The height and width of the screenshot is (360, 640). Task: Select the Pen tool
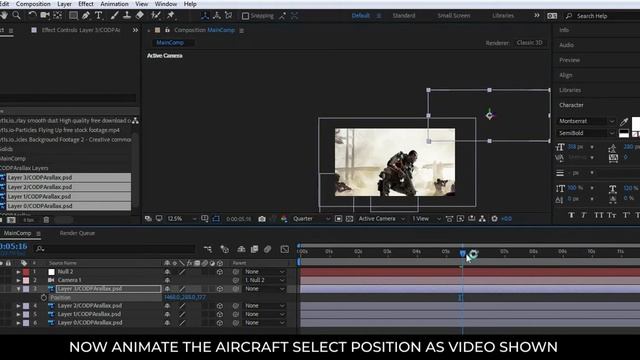(86, 16)
